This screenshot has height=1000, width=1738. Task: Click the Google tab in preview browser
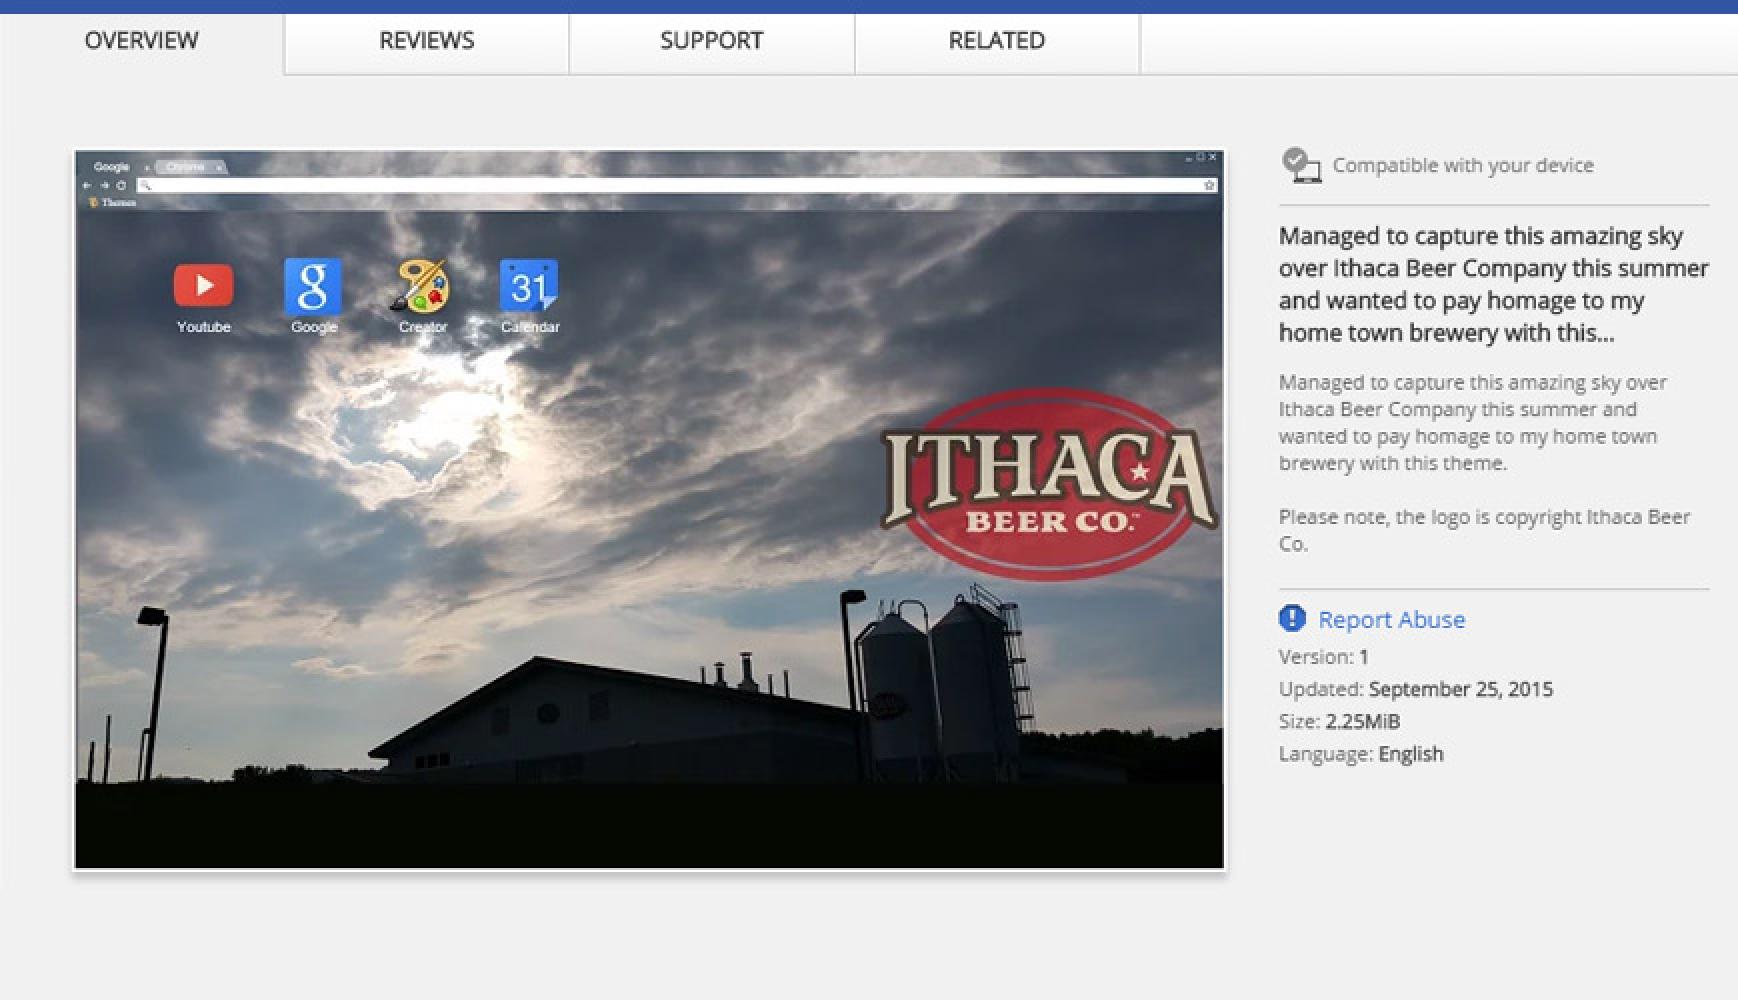112,167
